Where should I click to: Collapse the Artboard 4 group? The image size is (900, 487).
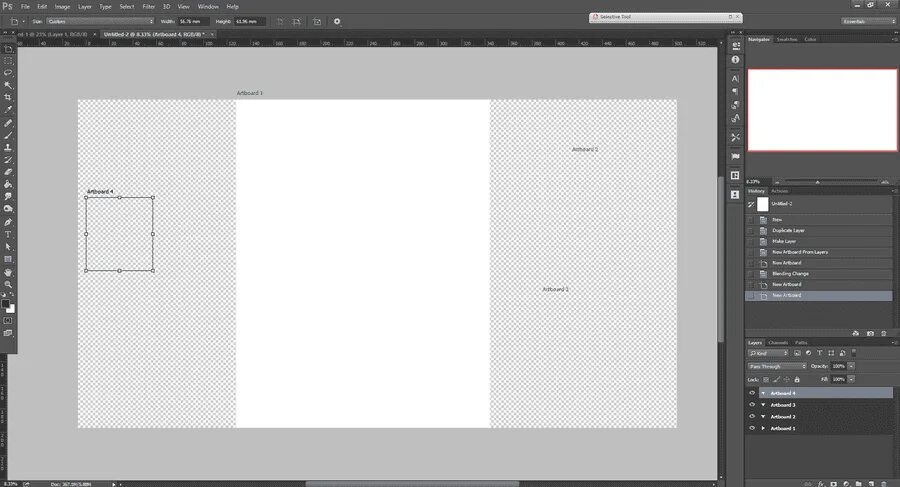(763, 393)
